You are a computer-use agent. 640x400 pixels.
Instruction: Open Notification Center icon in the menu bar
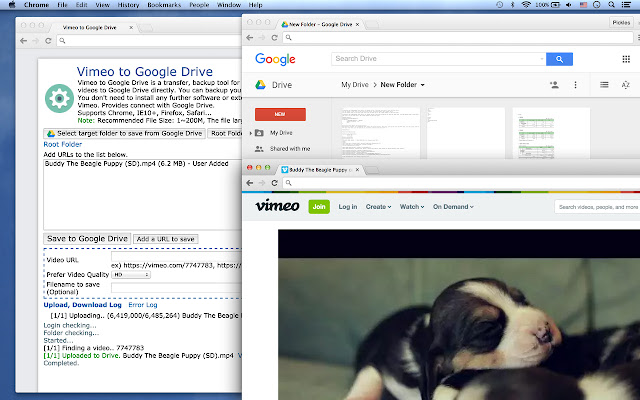click(626, 5)
